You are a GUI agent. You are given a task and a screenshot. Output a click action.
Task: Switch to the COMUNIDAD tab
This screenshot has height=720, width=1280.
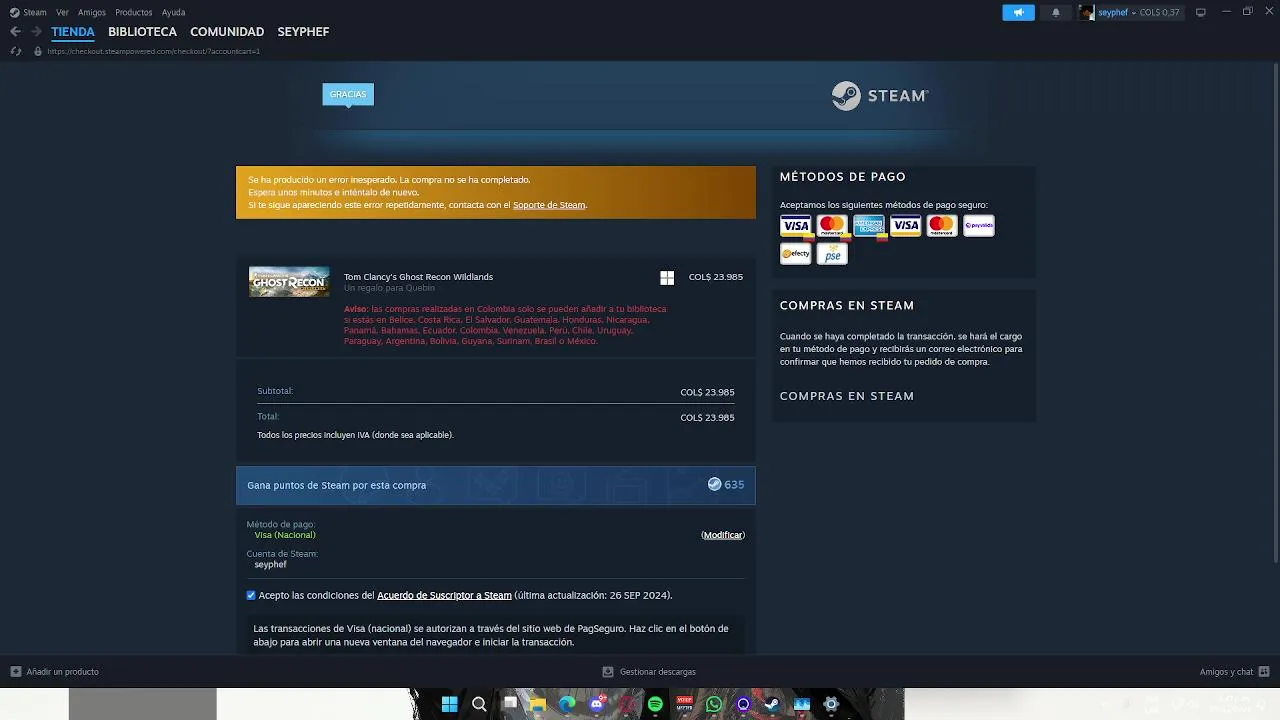click(x=227, y=32)
